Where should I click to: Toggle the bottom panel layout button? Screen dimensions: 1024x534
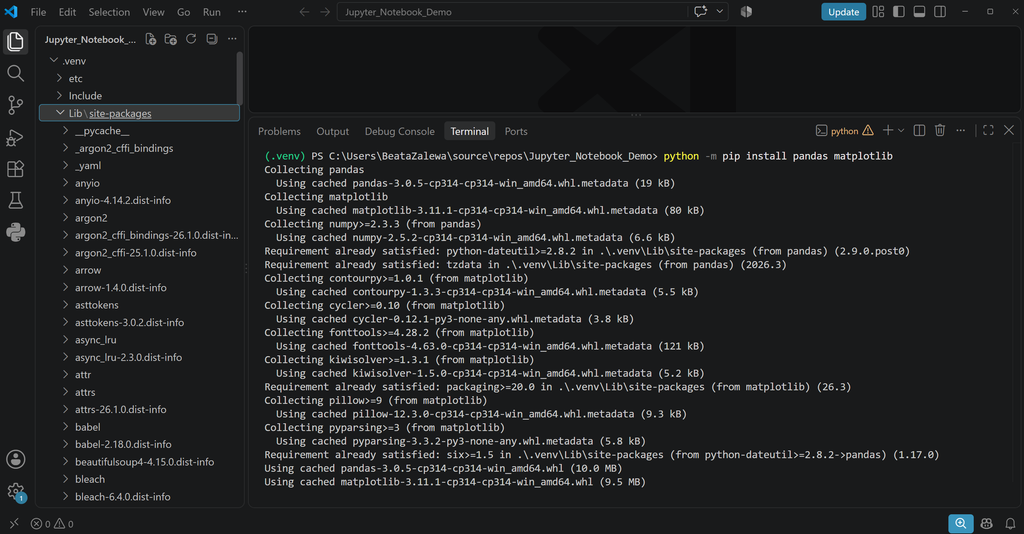919,12
